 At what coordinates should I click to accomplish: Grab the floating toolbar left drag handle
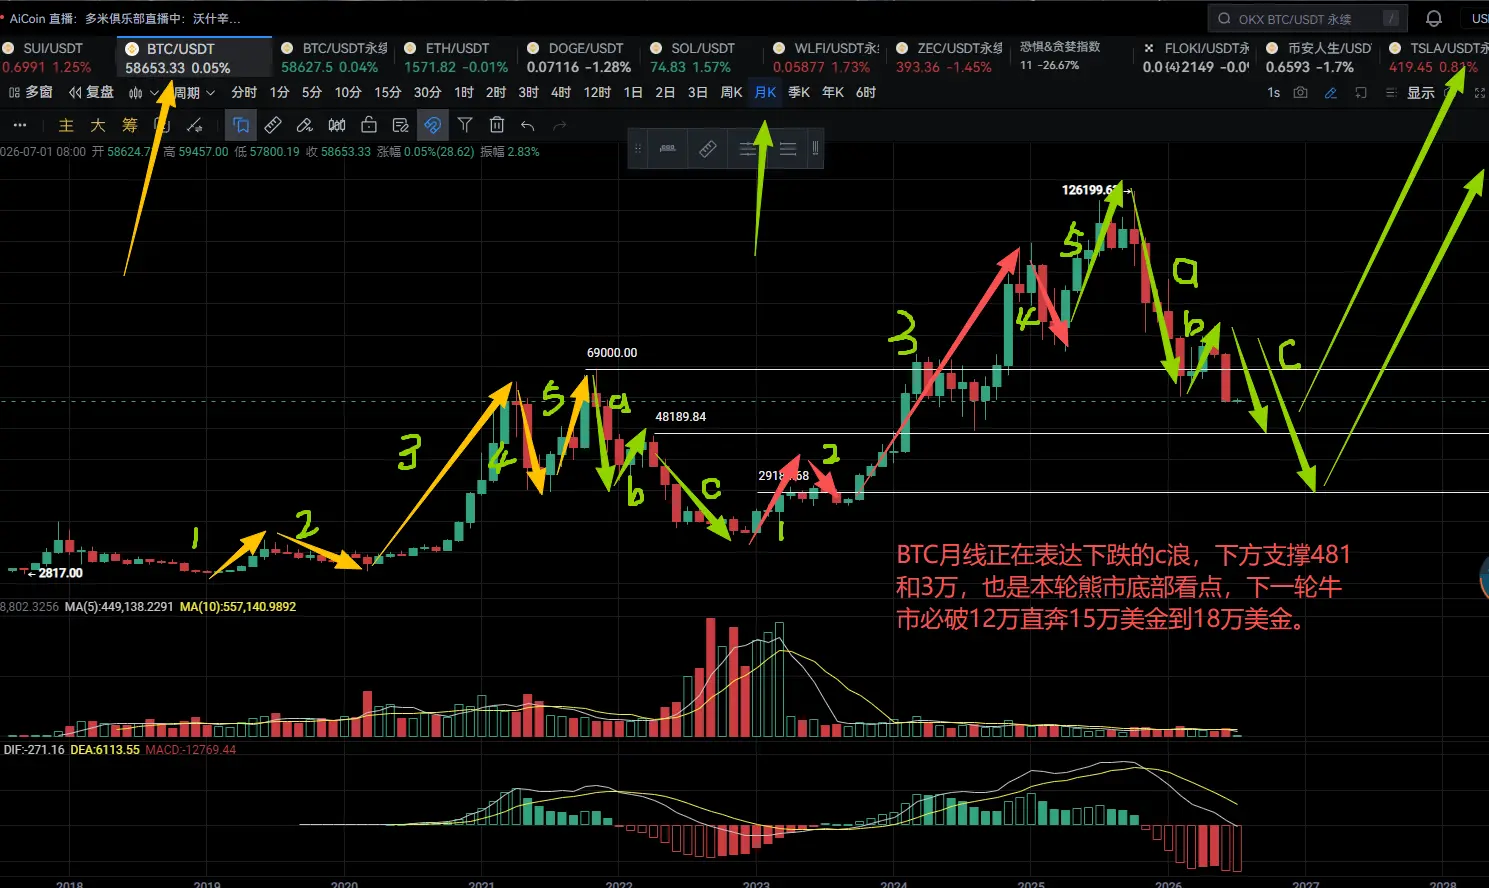(637, 148)
